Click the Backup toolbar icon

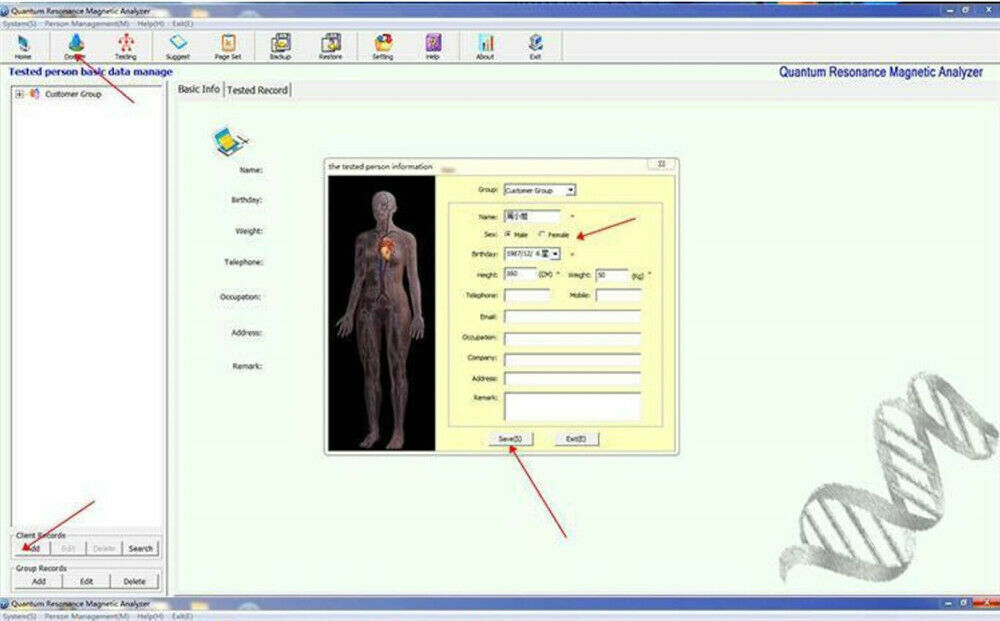(x=280, y=46)
